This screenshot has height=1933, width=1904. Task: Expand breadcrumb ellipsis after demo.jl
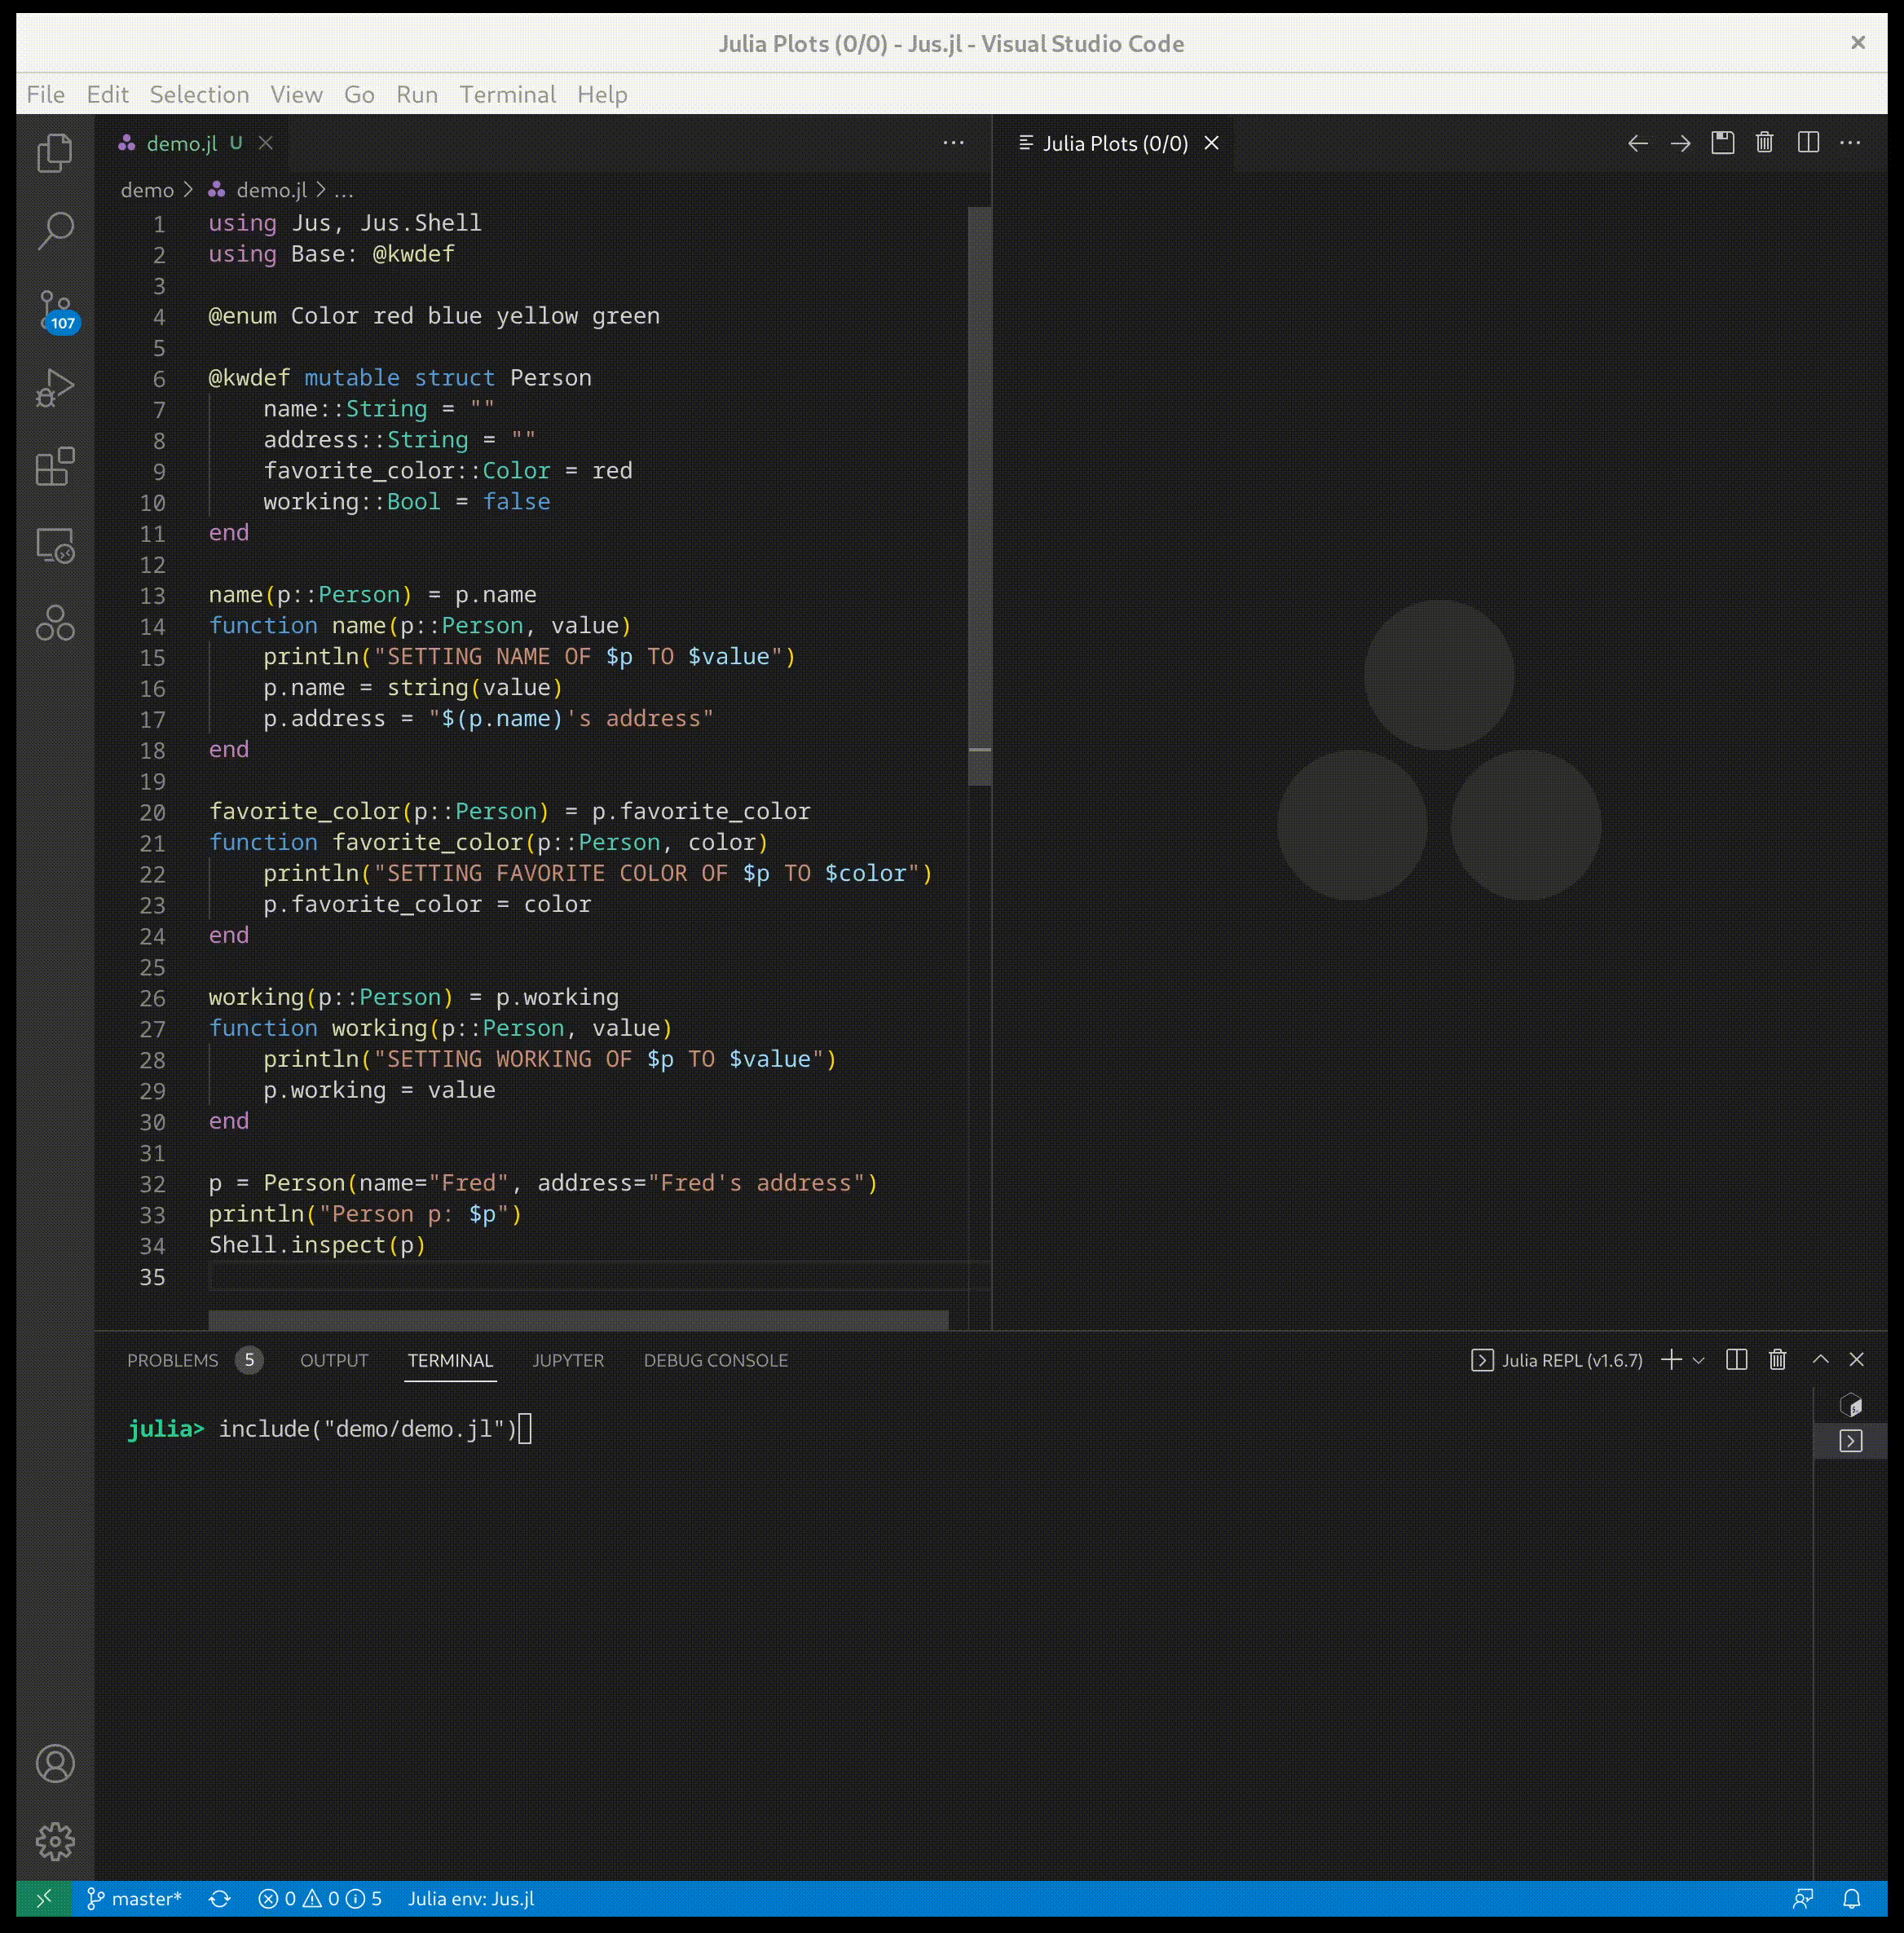pyautogui.click(x=343, y=190)
